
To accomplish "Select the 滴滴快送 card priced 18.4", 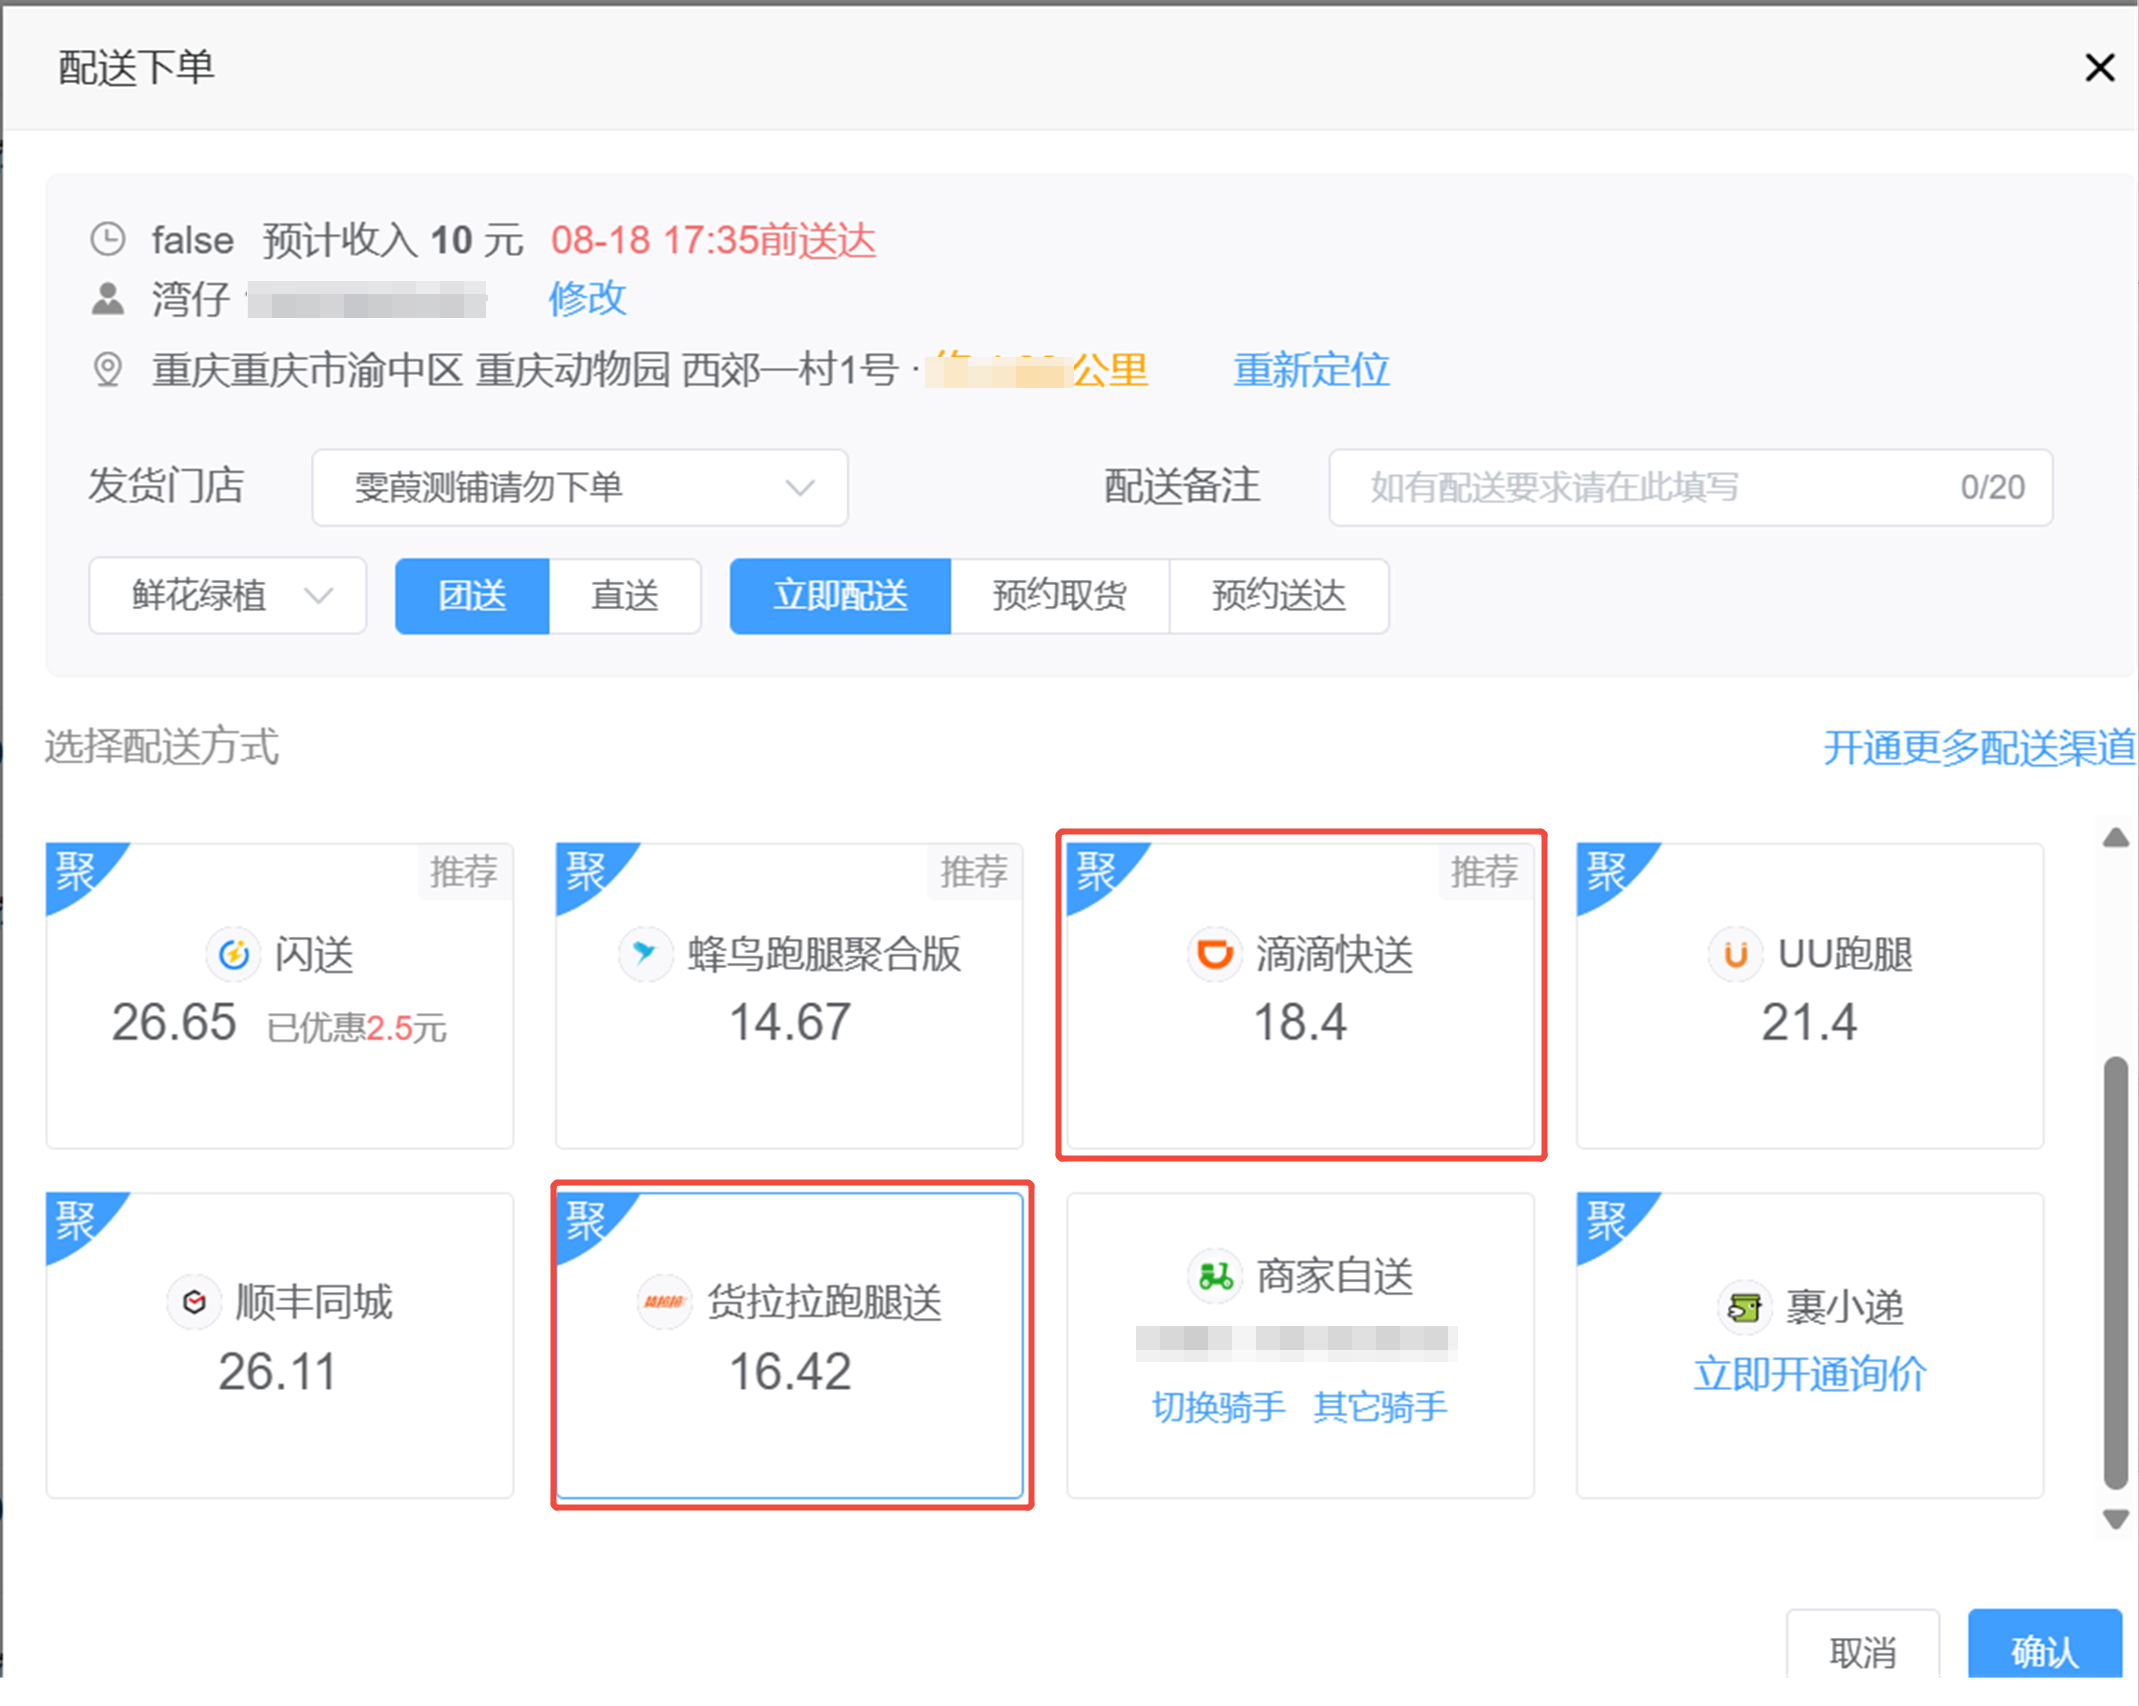I will coord(1301,996).
